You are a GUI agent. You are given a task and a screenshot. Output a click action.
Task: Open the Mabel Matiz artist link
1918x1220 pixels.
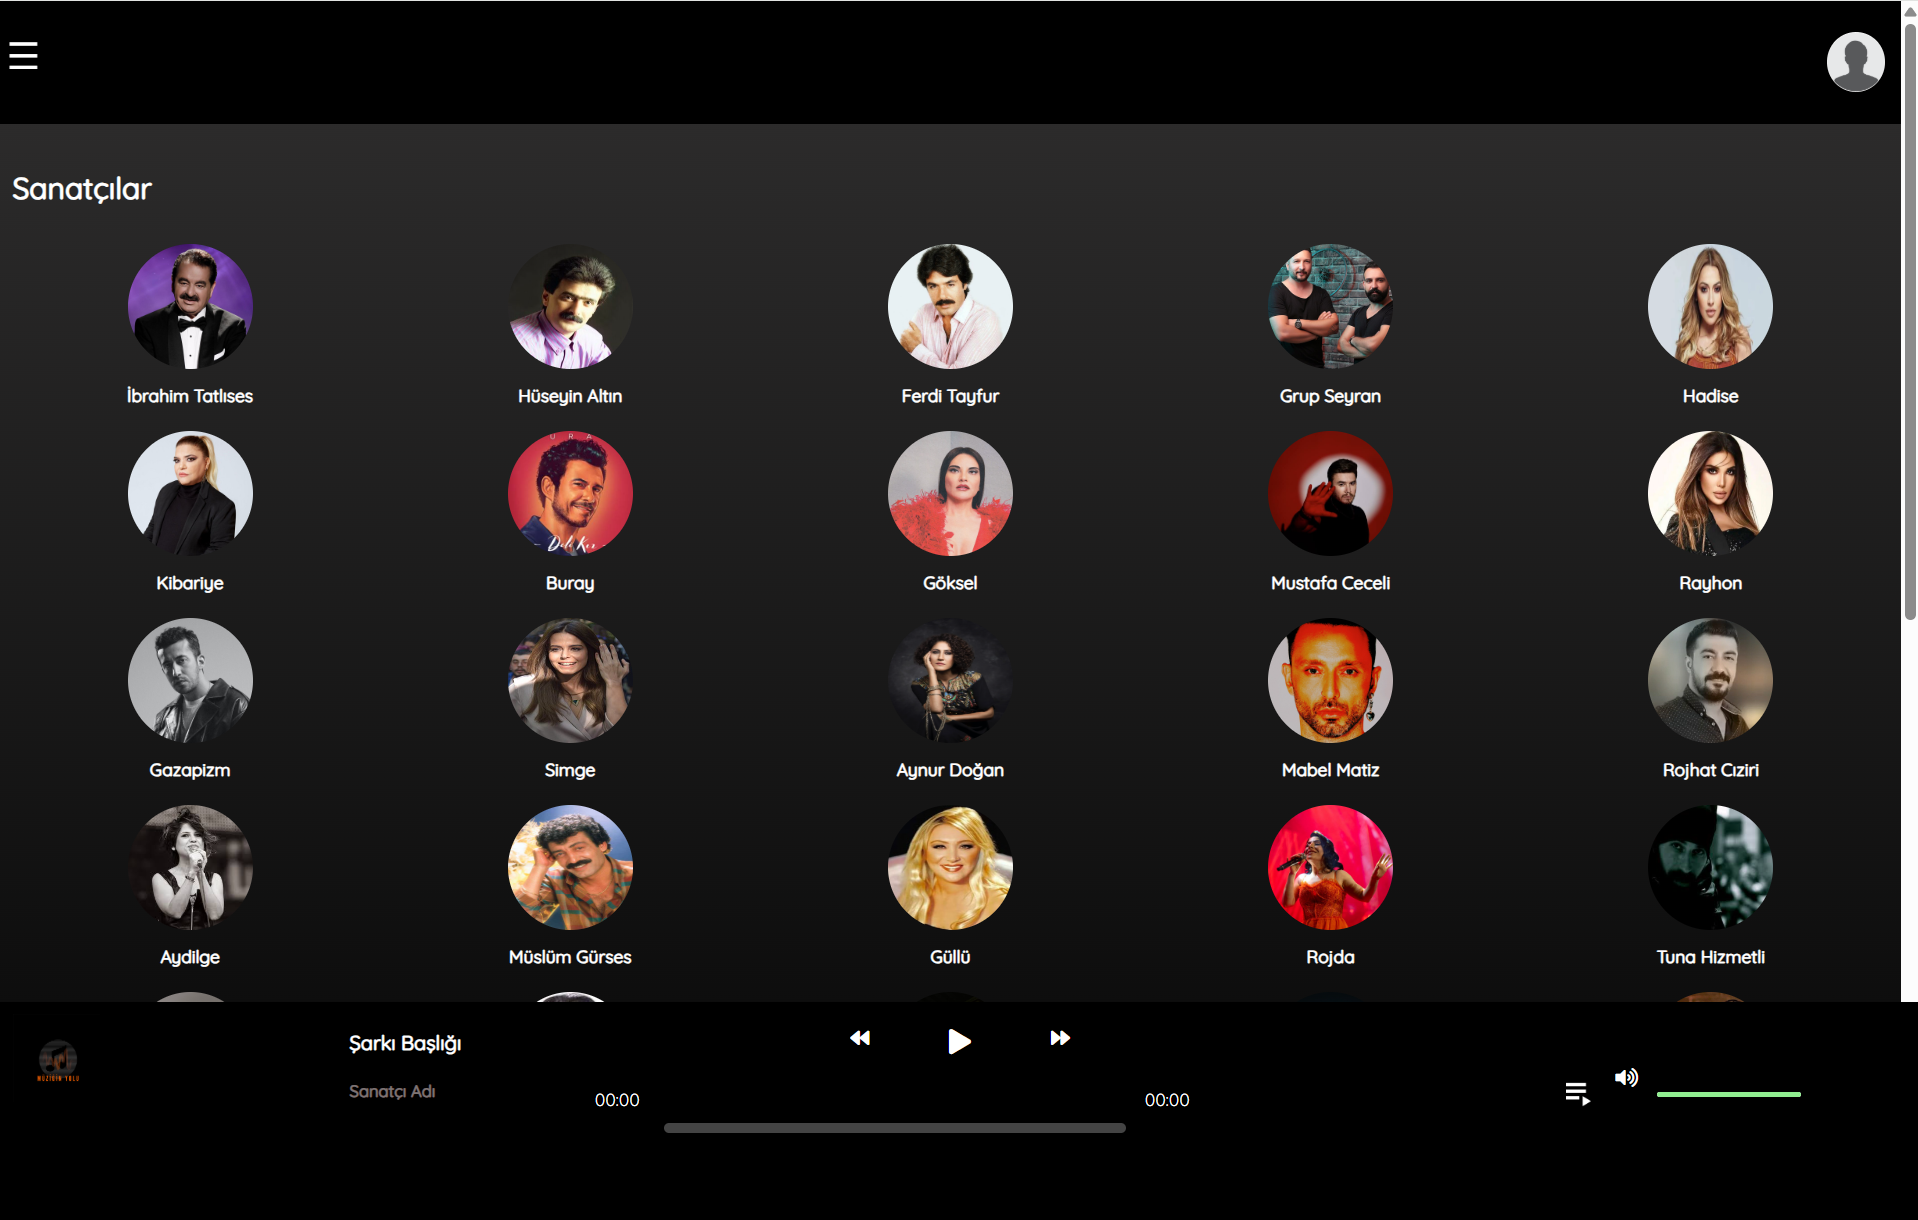point(1330,770)
